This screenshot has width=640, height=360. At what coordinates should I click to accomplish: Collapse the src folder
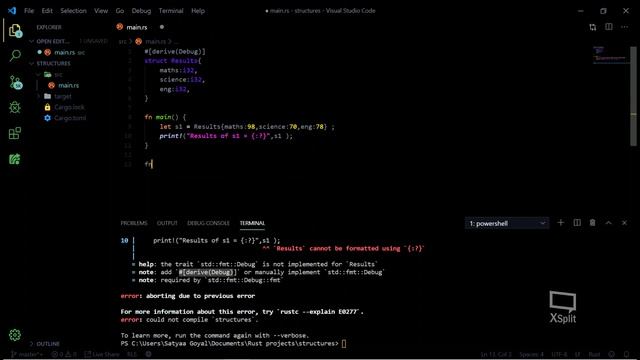58,74
